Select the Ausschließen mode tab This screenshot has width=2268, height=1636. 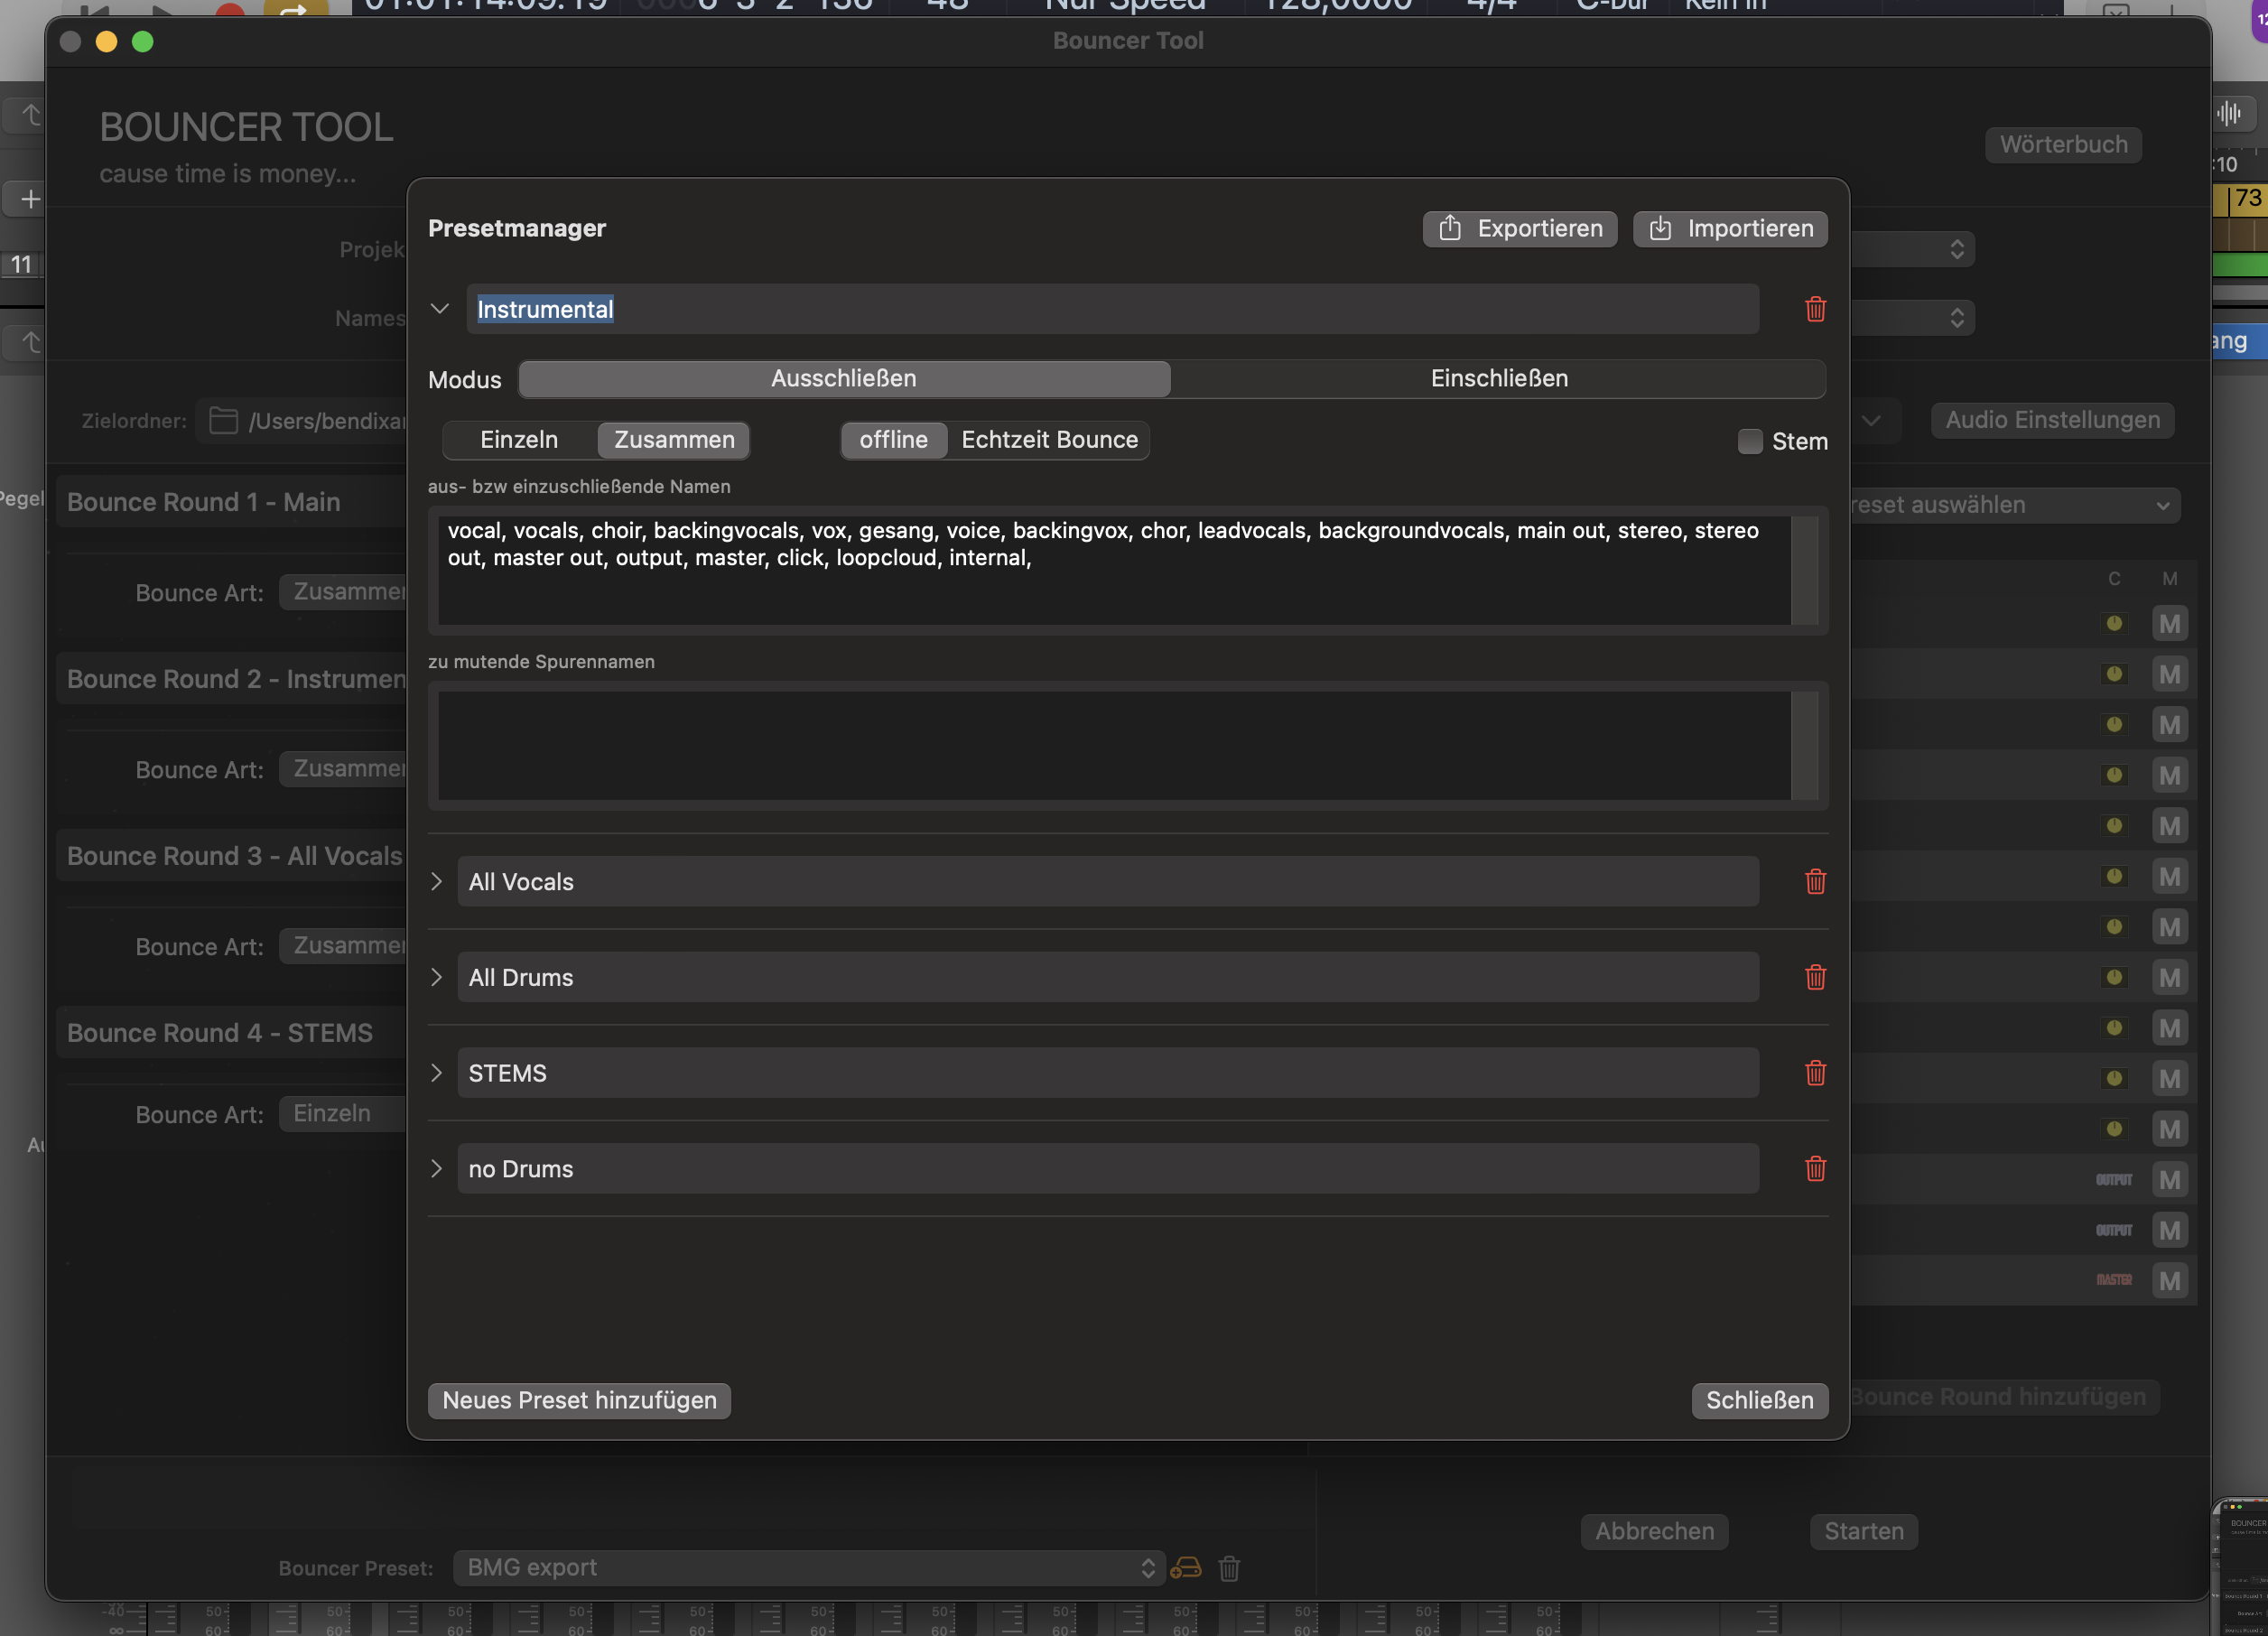(x=844, y=379)
